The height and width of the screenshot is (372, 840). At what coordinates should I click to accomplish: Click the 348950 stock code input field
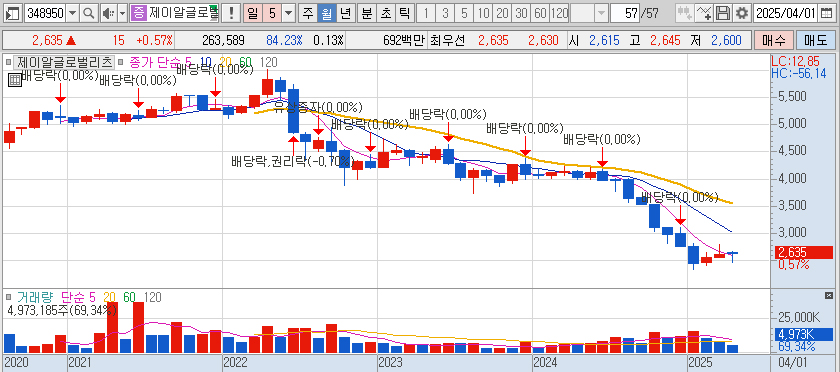click(46, 13)
